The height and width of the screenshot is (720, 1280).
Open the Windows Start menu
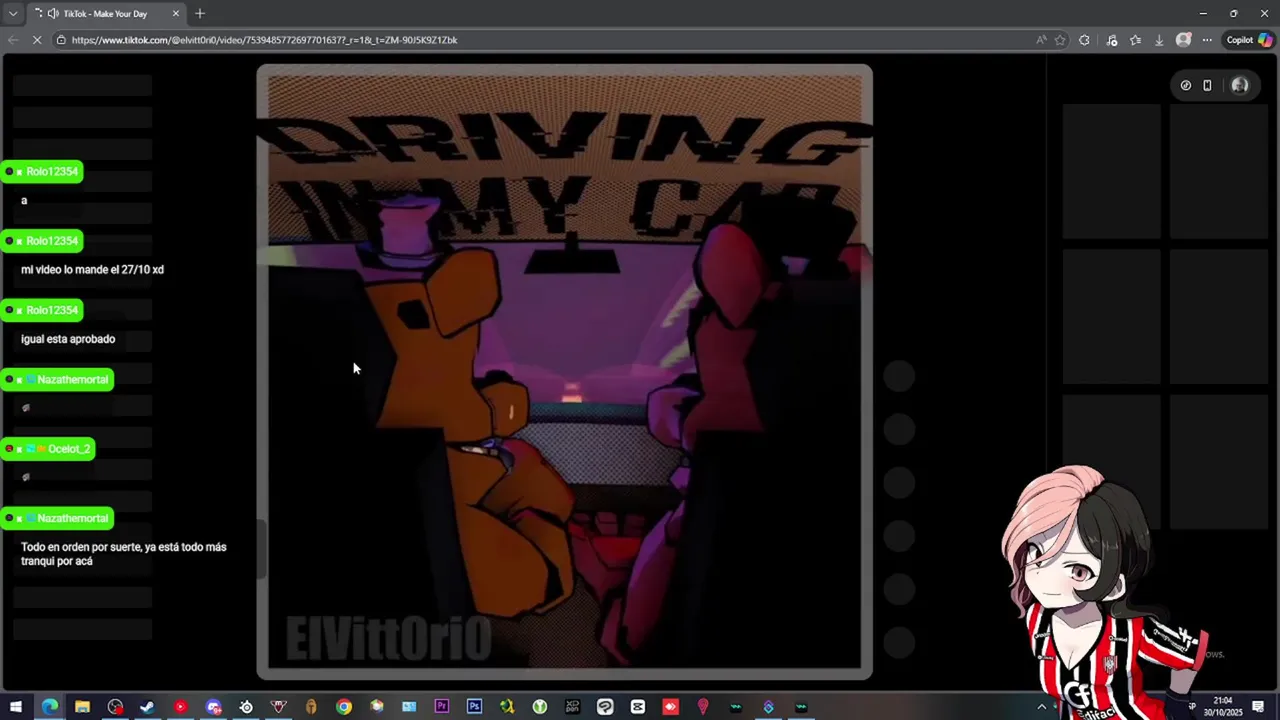pyautogui.click(x=16, y=707)
